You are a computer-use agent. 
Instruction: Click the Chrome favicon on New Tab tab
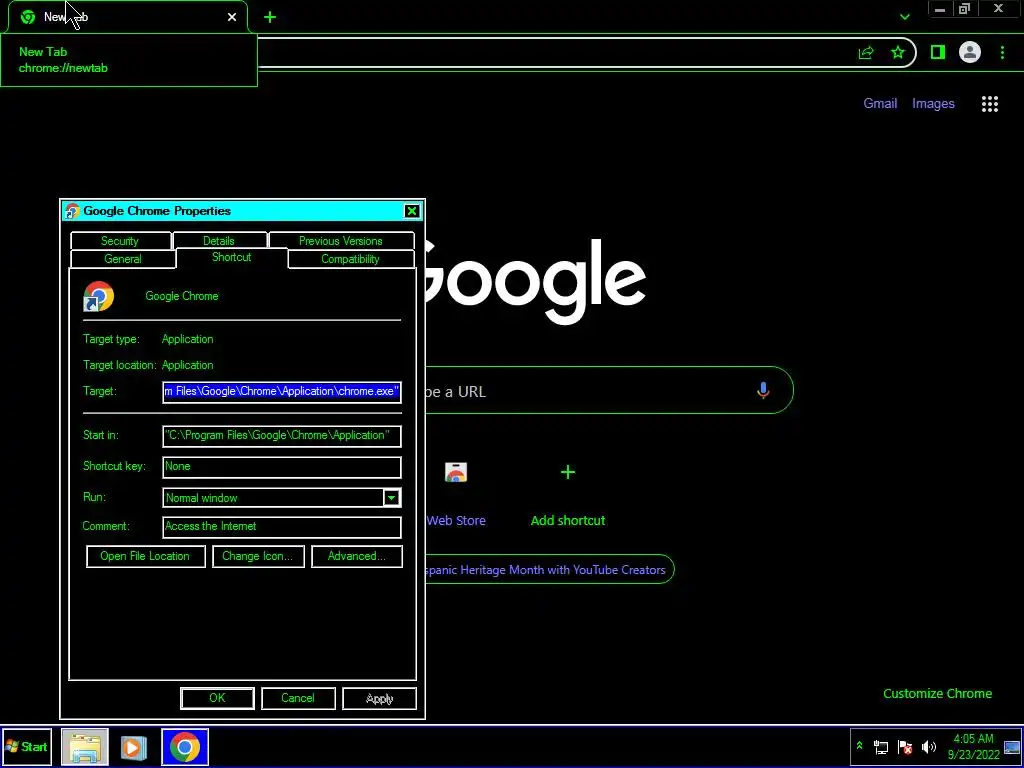28,17
